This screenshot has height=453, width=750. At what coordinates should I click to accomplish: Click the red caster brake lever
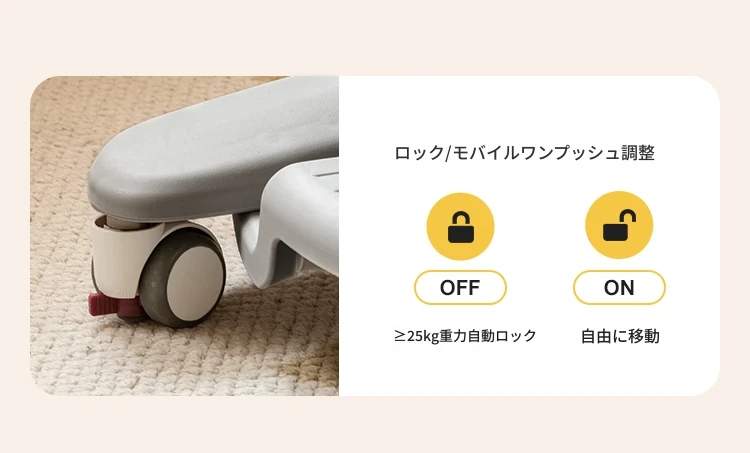111,305
